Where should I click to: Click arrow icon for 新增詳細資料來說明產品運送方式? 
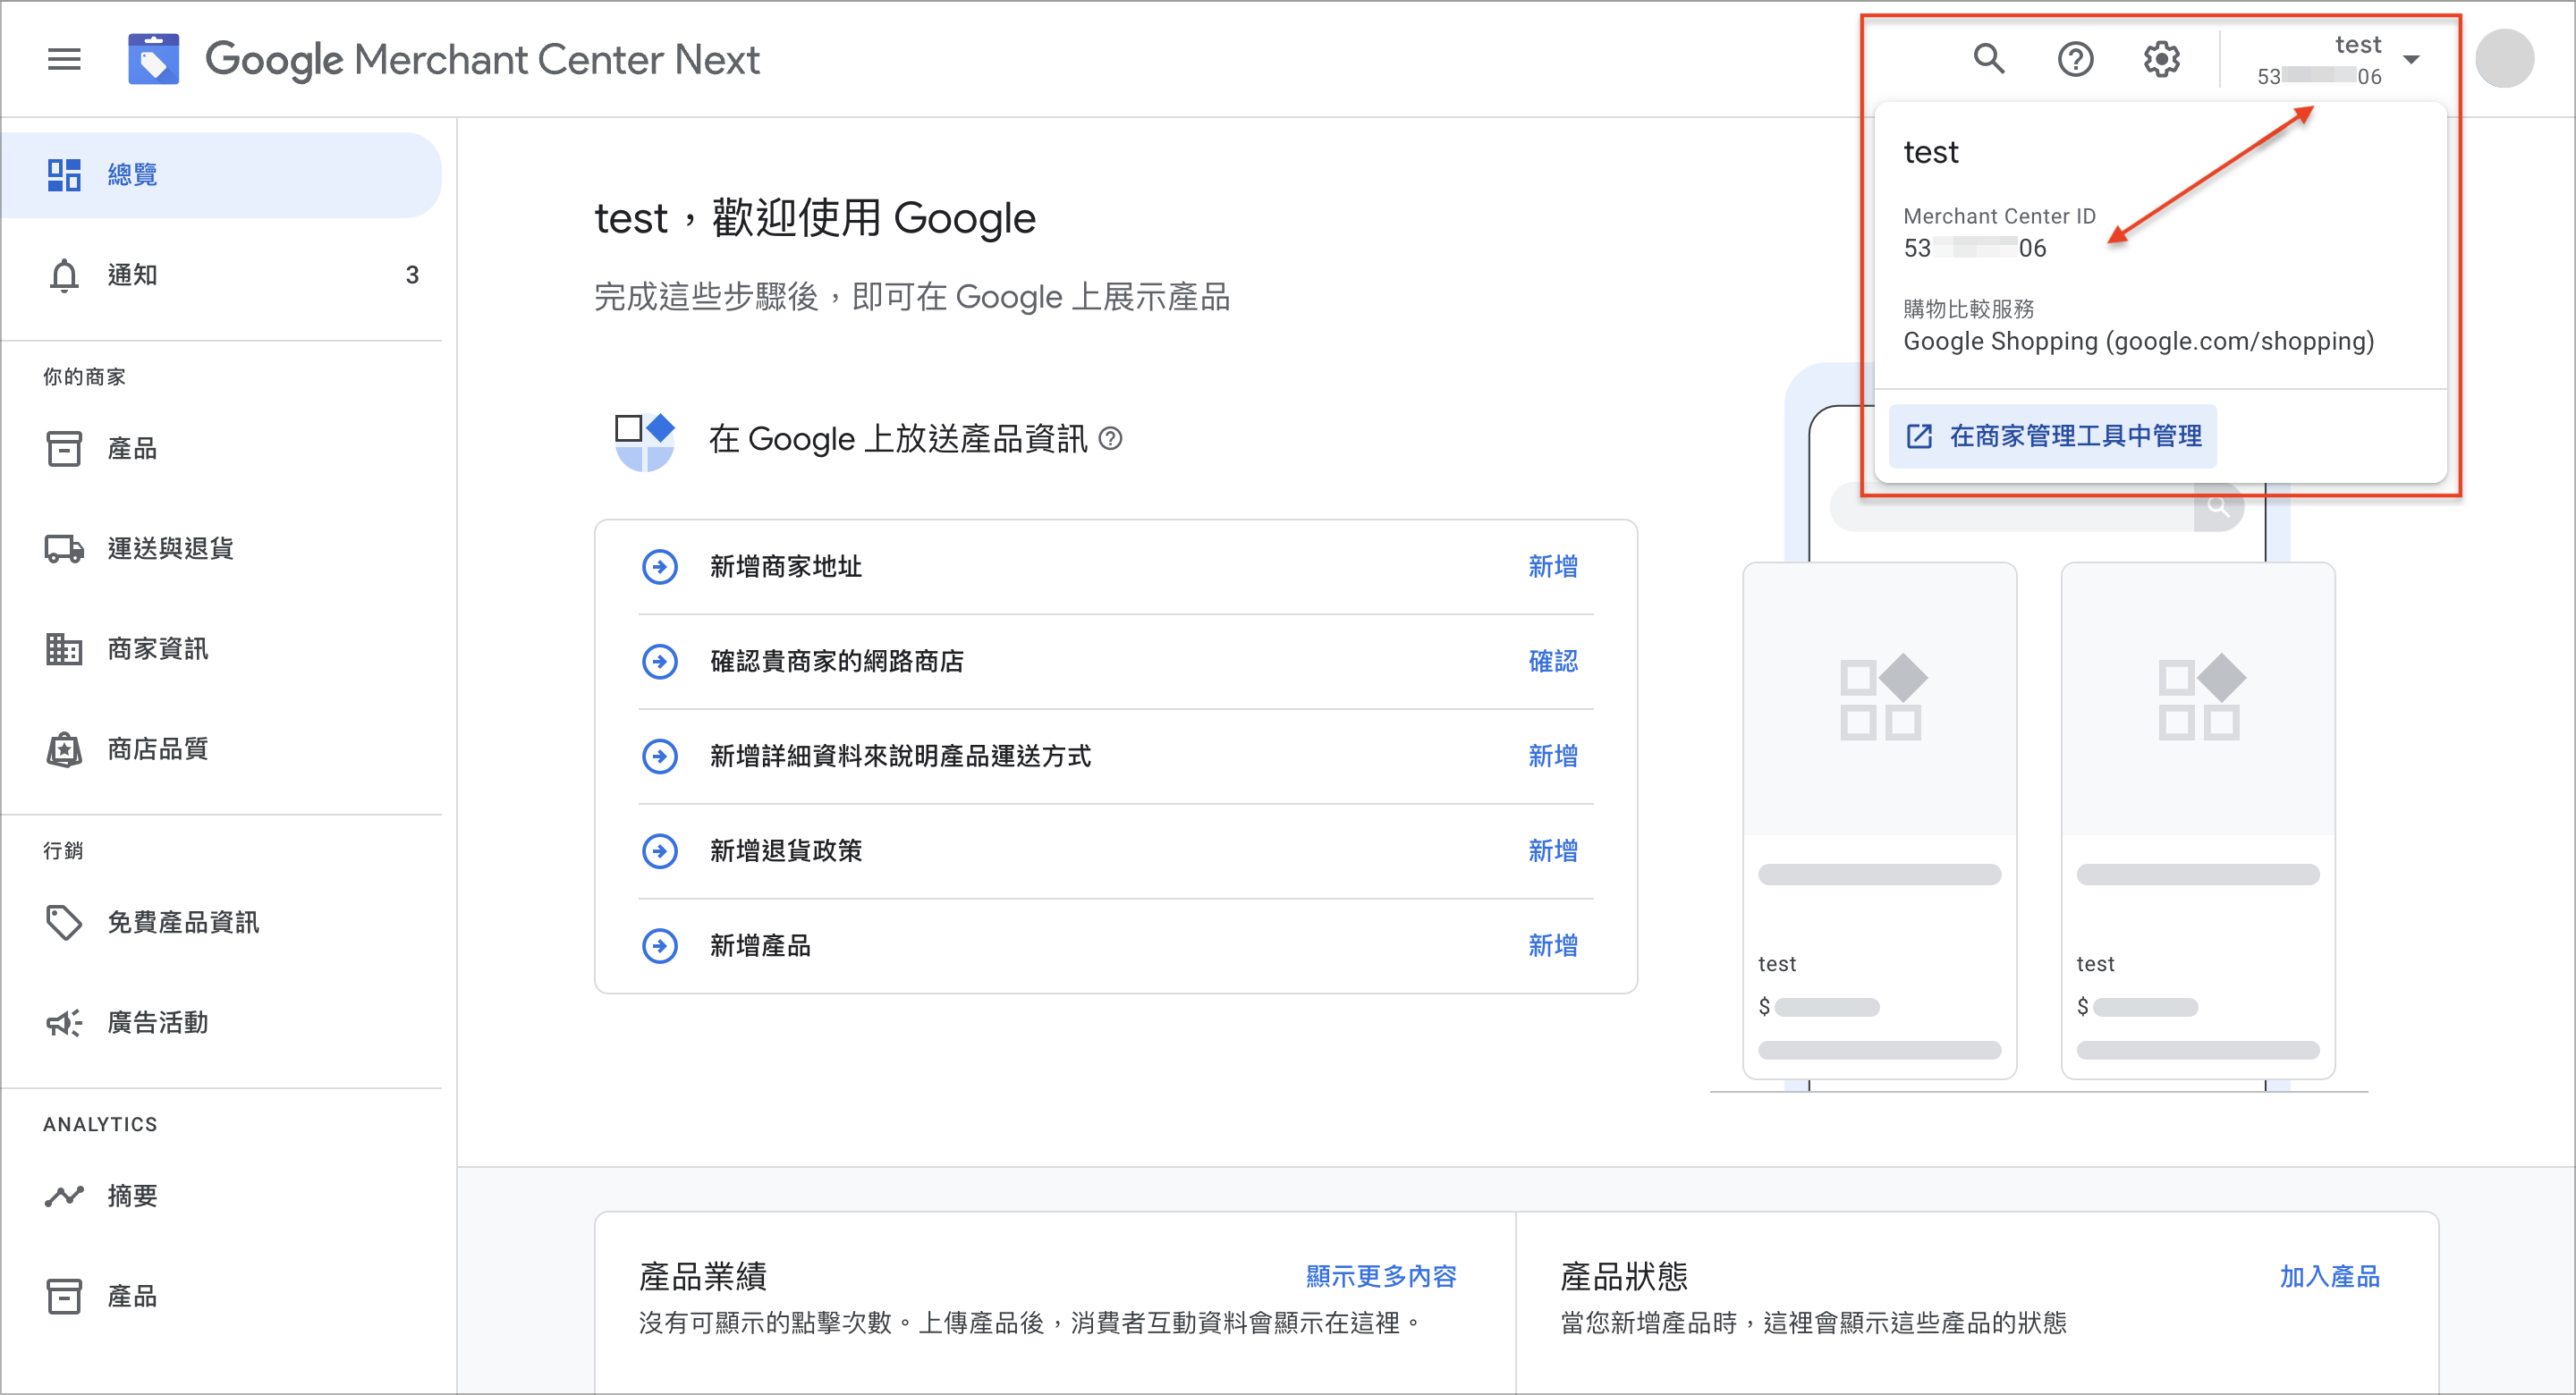coord(660,756)
